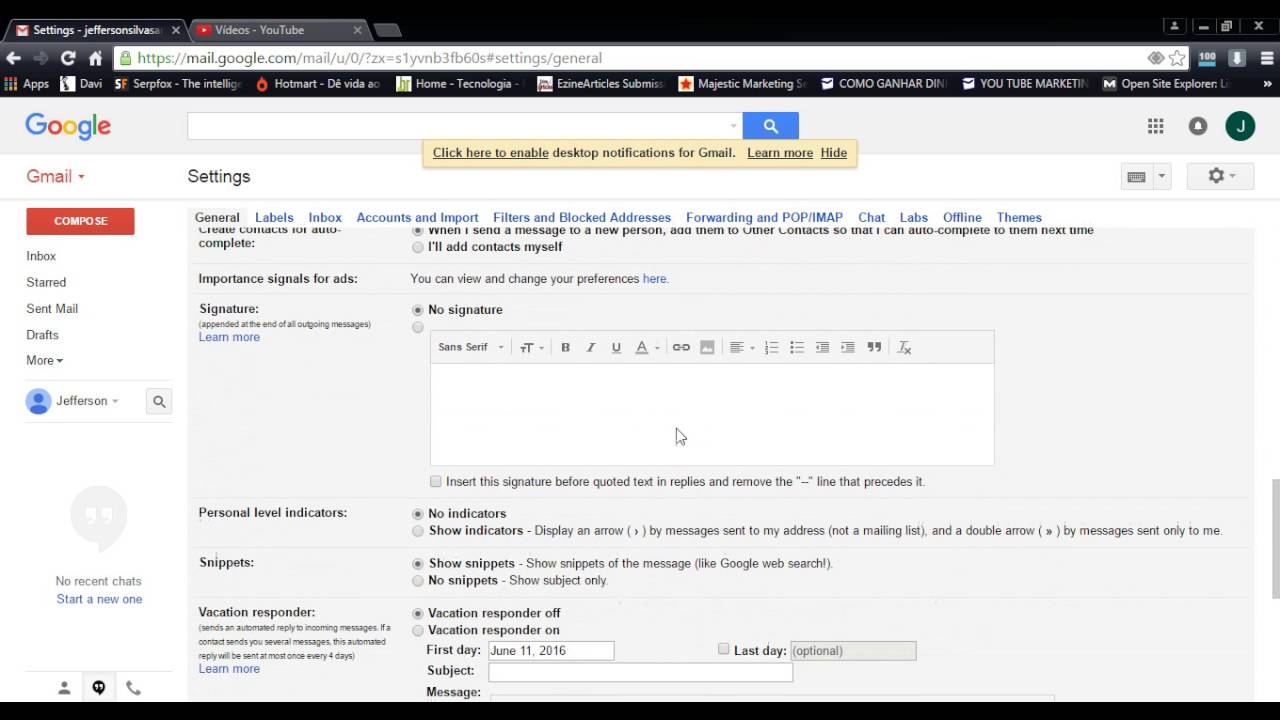Apply quote formatting in signature
This screenshot has width=1280, height=720.
coord(874,347)
